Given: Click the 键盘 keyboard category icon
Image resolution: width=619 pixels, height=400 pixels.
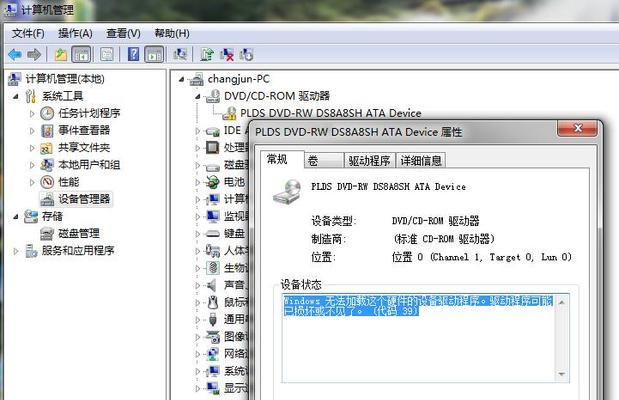Looking at the screenshot, I should [212, 233].
